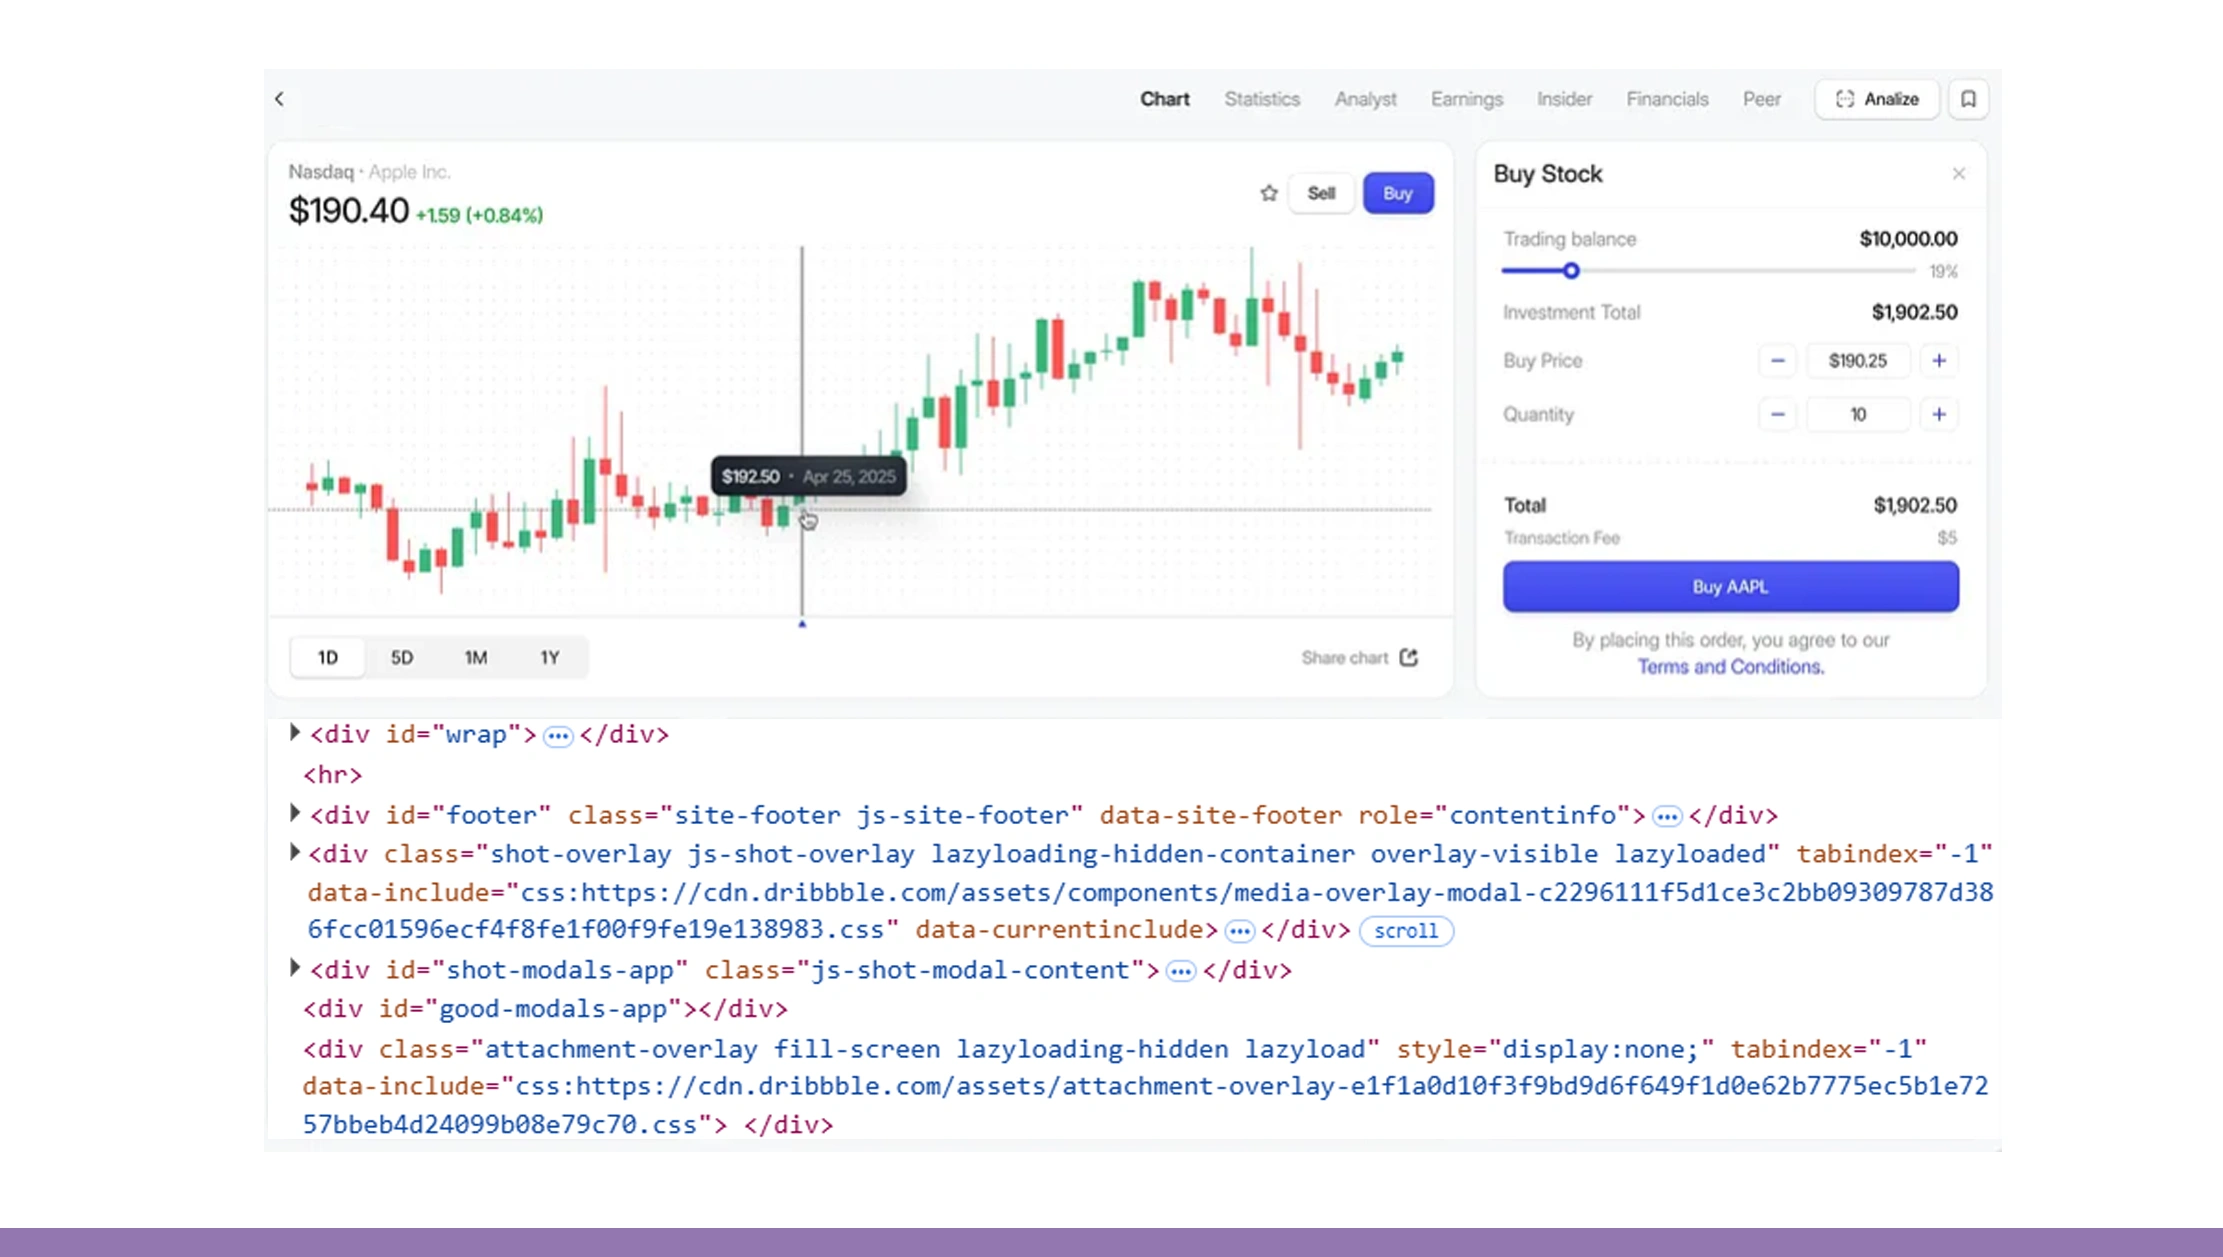Click the Share chart export icon

1409,657
